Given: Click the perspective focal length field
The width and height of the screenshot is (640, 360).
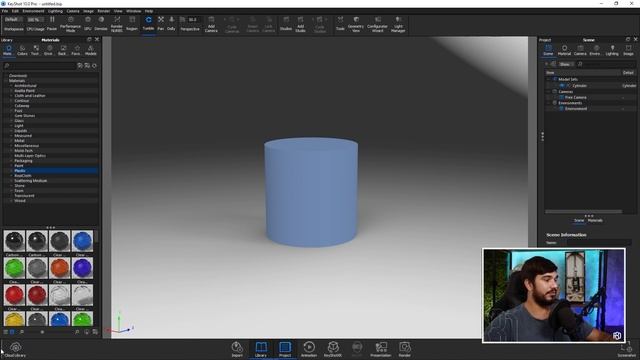Looking at the screenshot, I should (x=193, y=20).
